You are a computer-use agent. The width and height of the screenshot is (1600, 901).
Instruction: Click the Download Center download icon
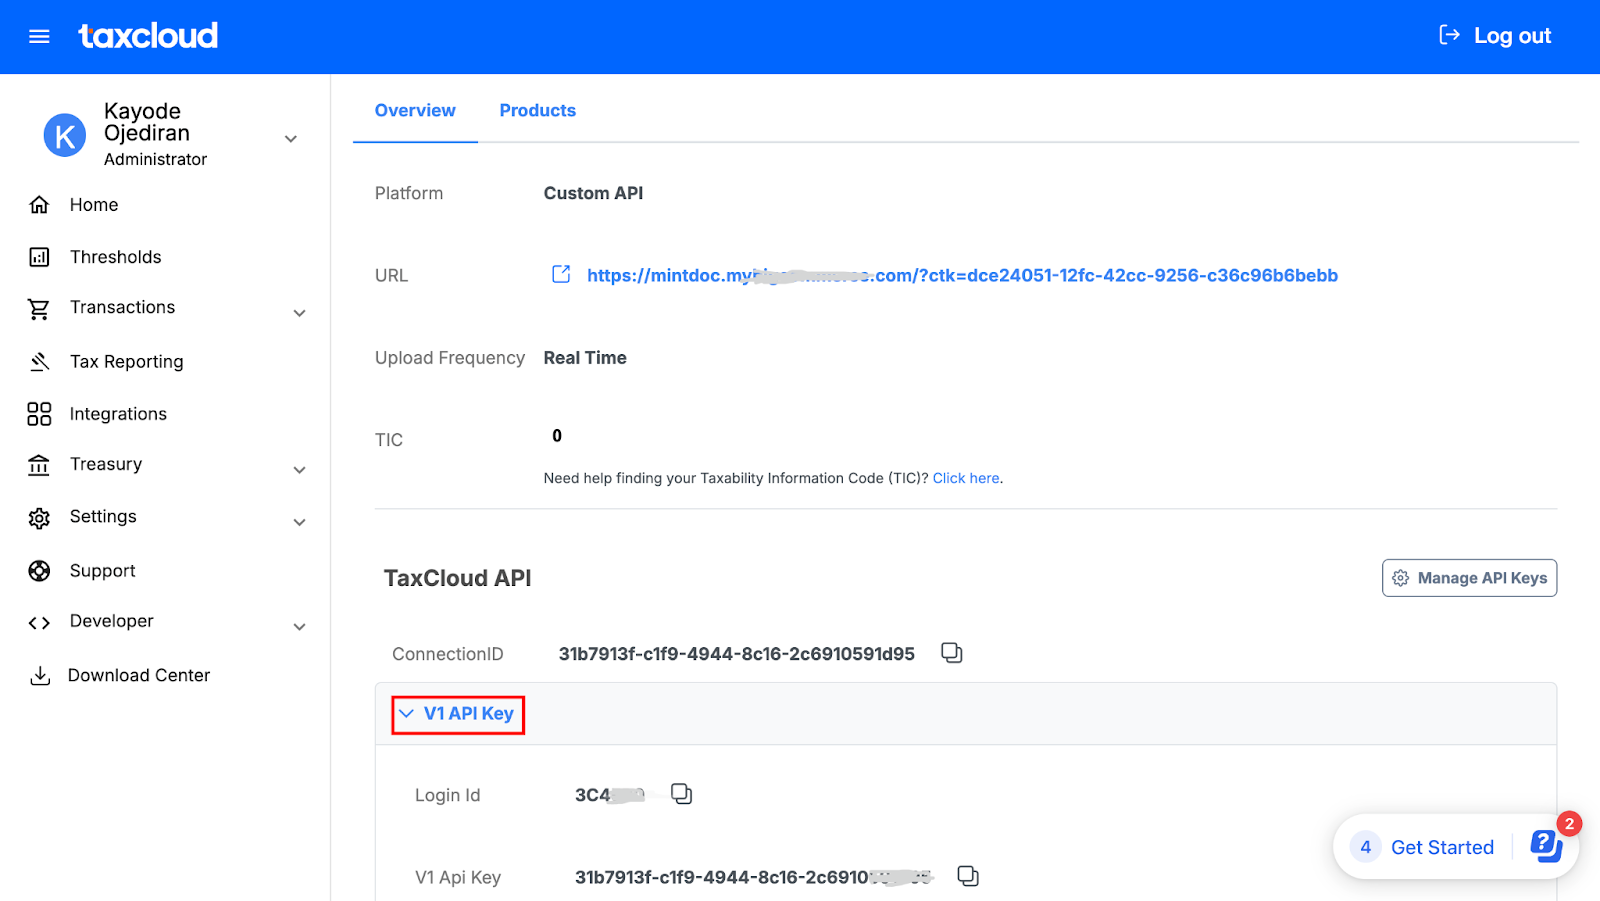(x=40, y=676)
